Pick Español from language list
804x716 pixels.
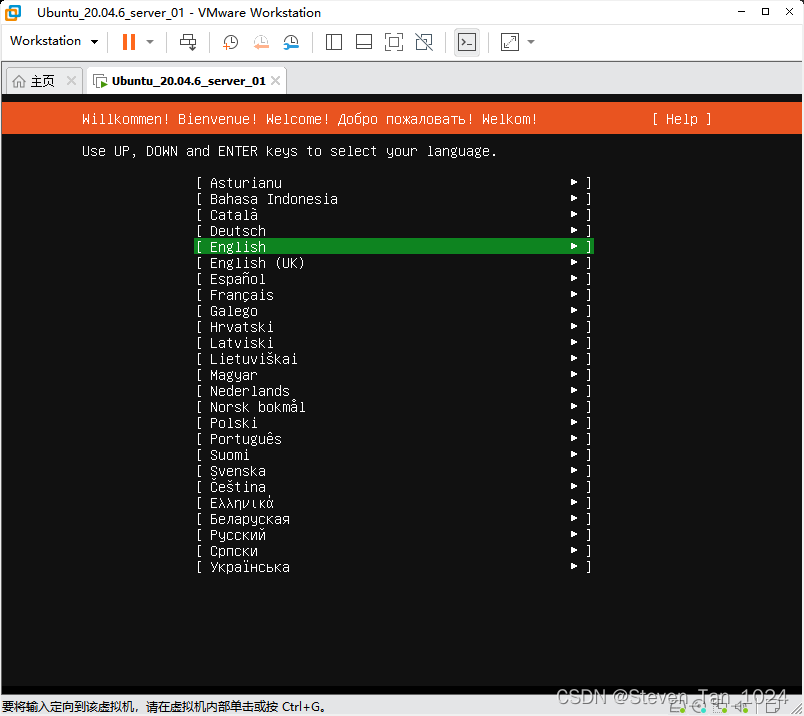(394, 279)
